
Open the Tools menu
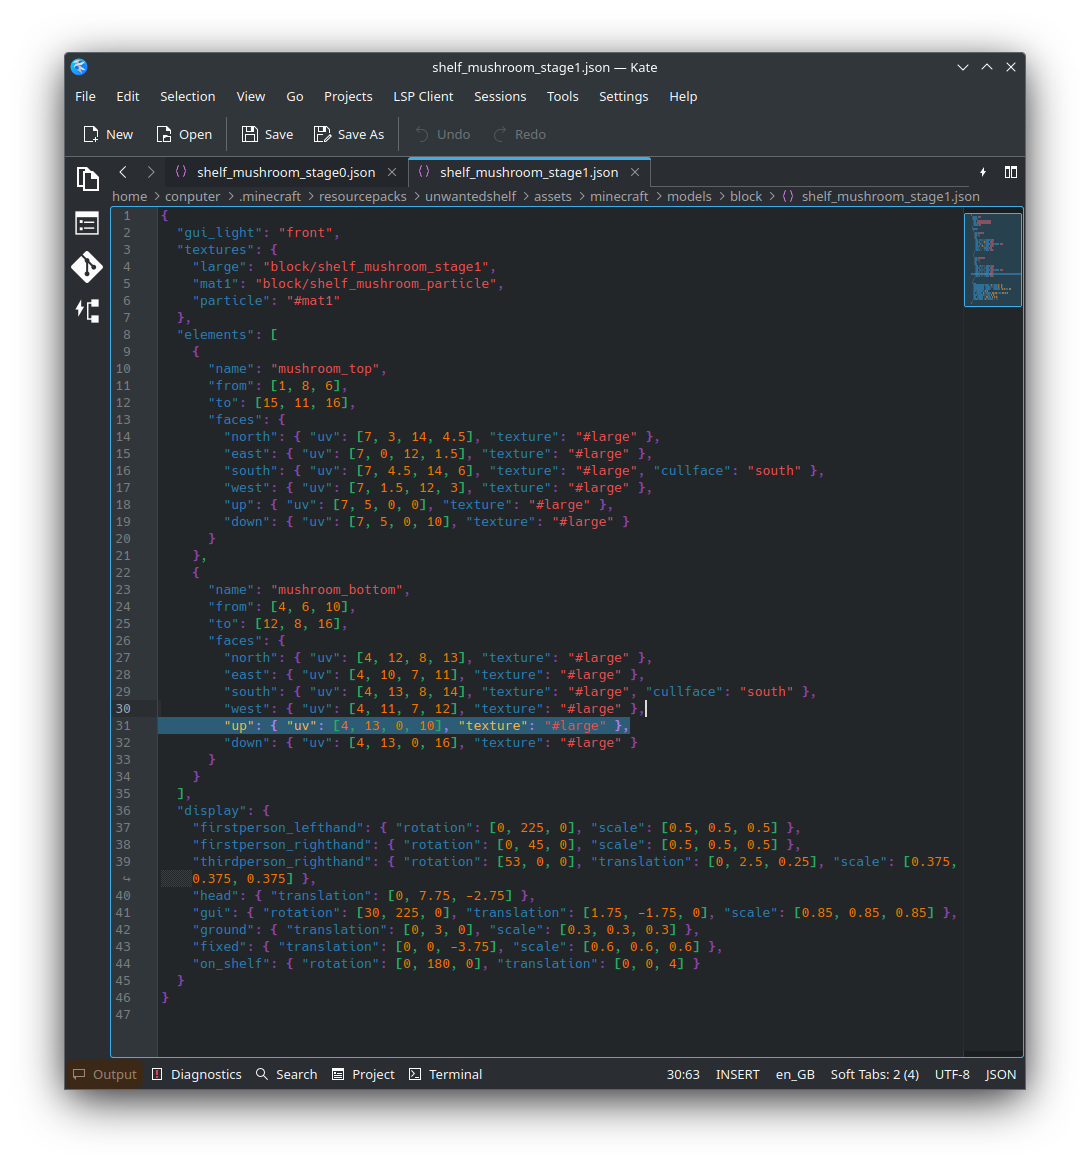[562, 96]
